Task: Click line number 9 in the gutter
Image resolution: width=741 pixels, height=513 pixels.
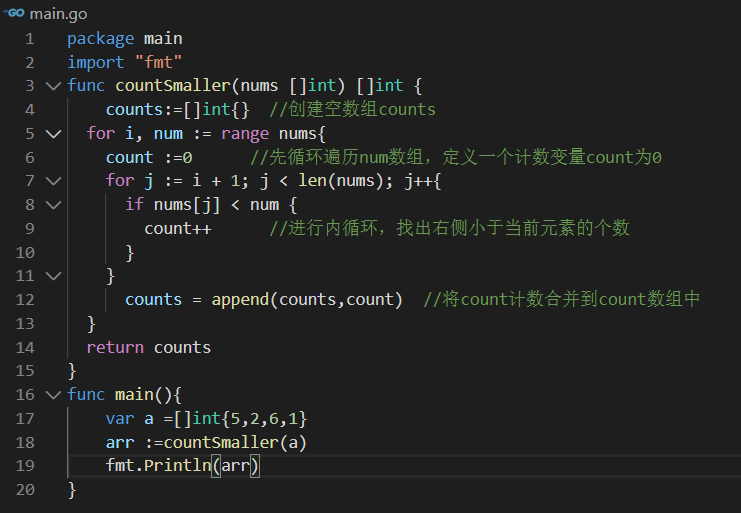Action: coord(30,229)
